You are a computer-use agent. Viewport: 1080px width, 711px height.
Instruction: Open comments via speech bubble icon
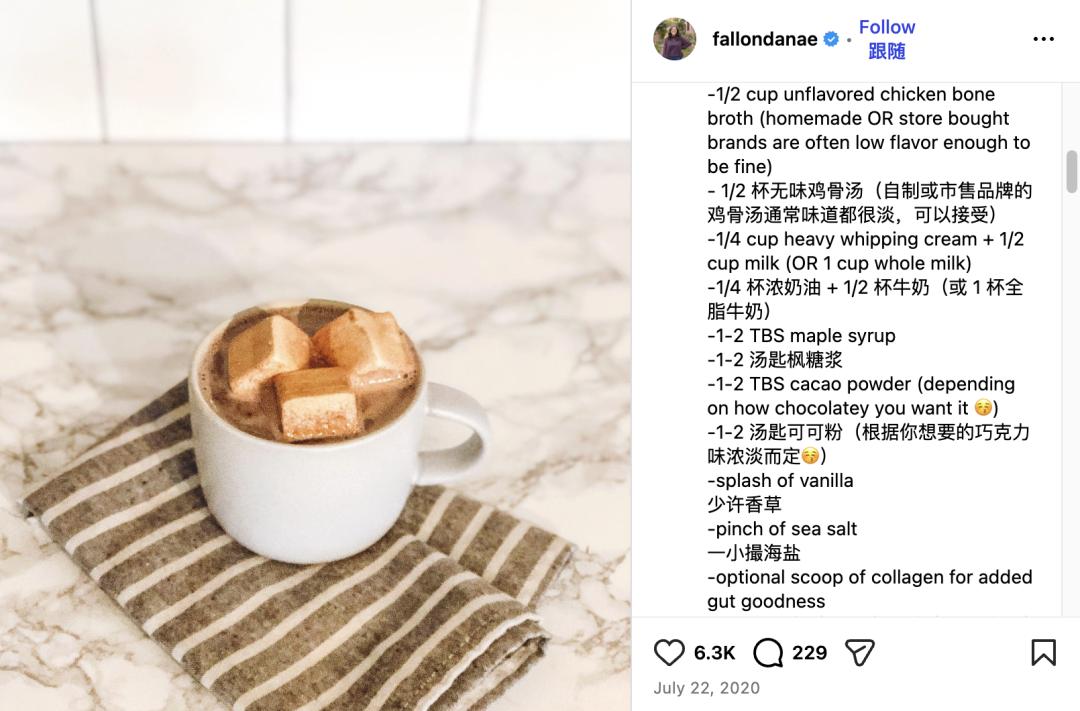pyautogui.click(x=768, y=652)
